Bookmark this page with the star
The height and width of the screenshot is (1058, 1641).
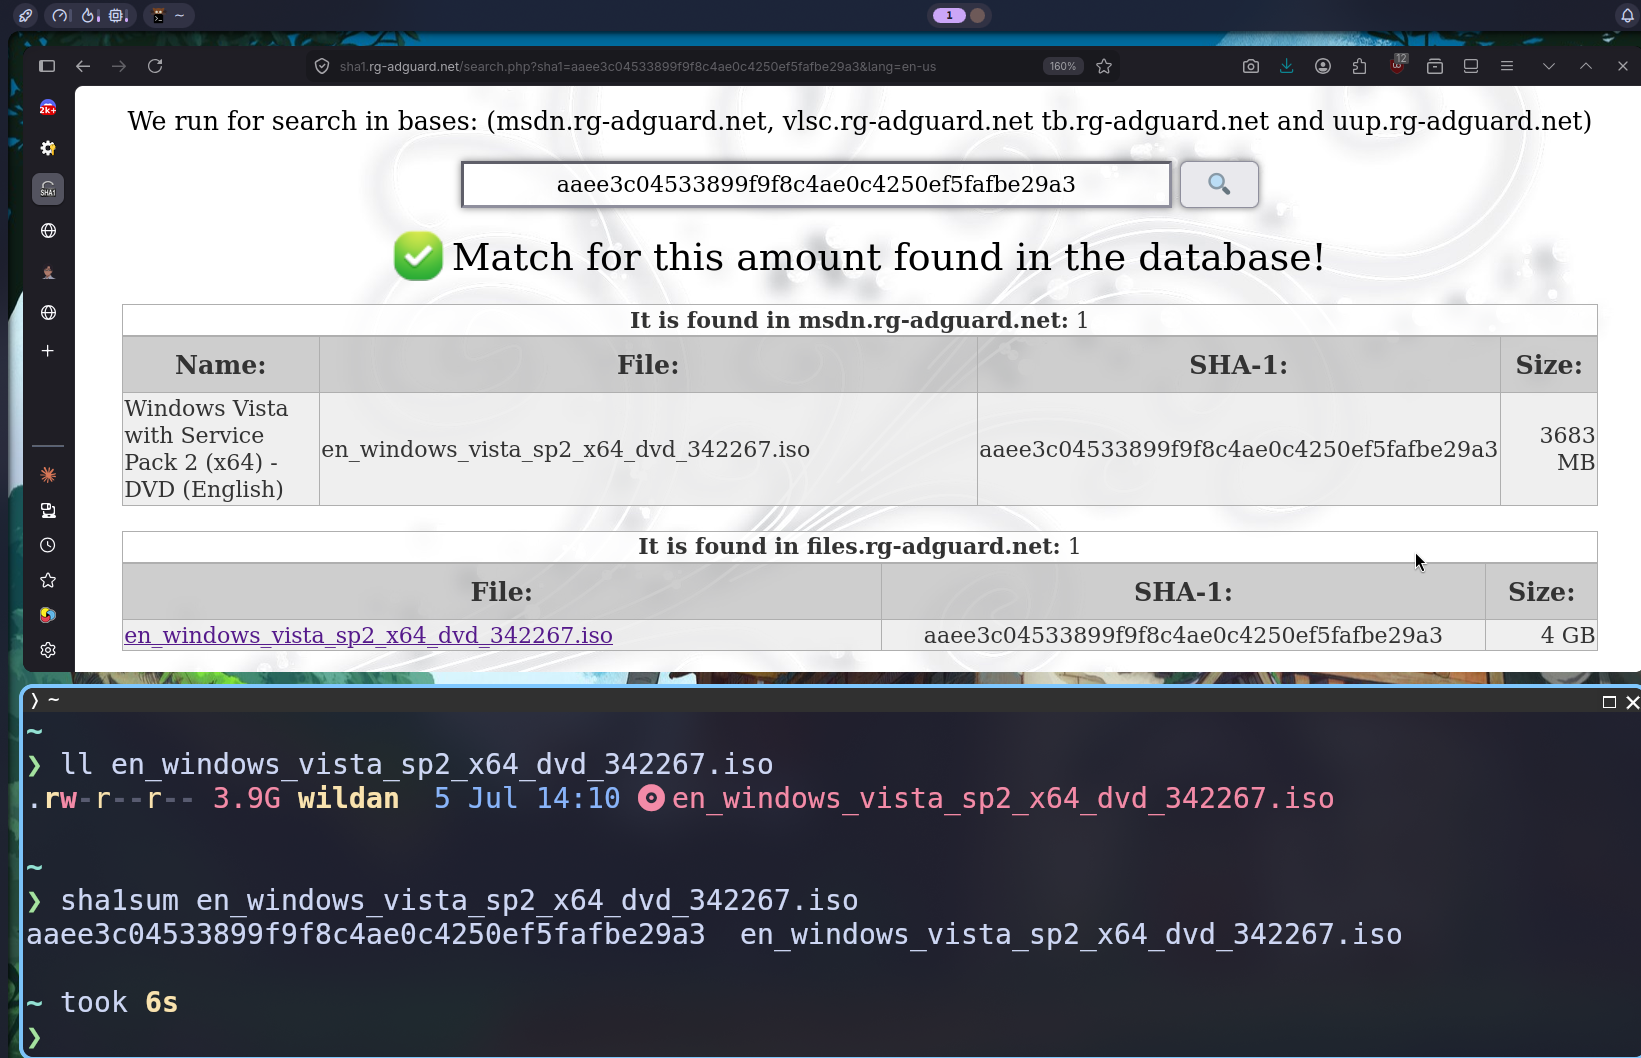coord(1104,66)
